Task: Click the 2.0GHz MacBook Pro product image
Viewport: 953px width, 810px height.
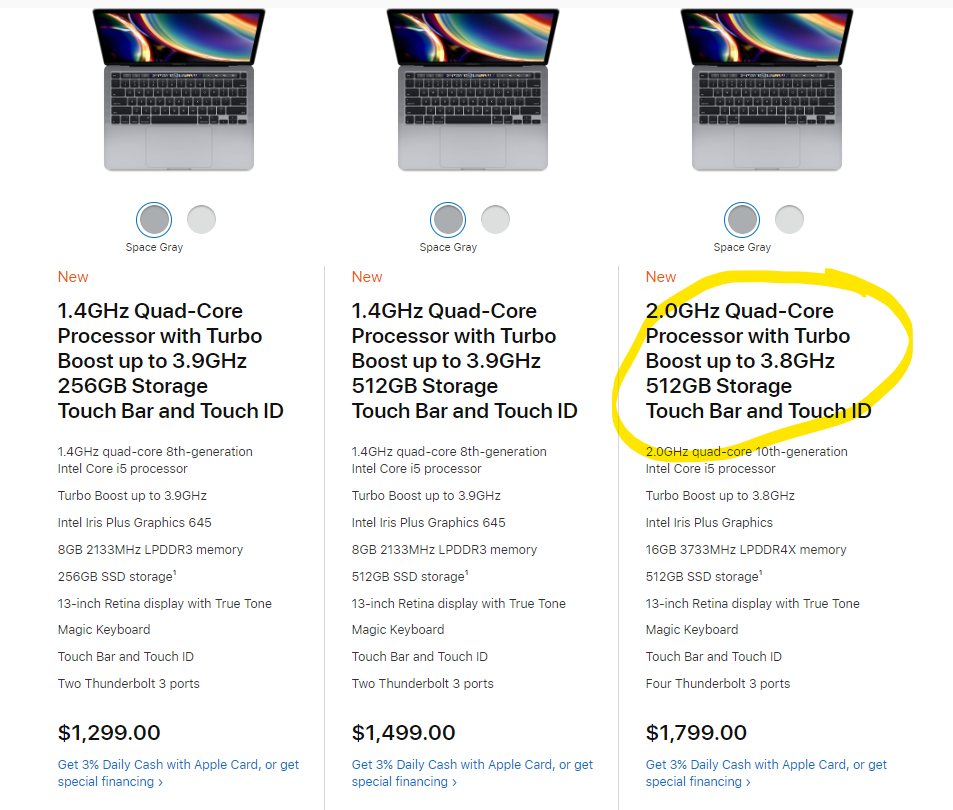Action: point(767,89)
